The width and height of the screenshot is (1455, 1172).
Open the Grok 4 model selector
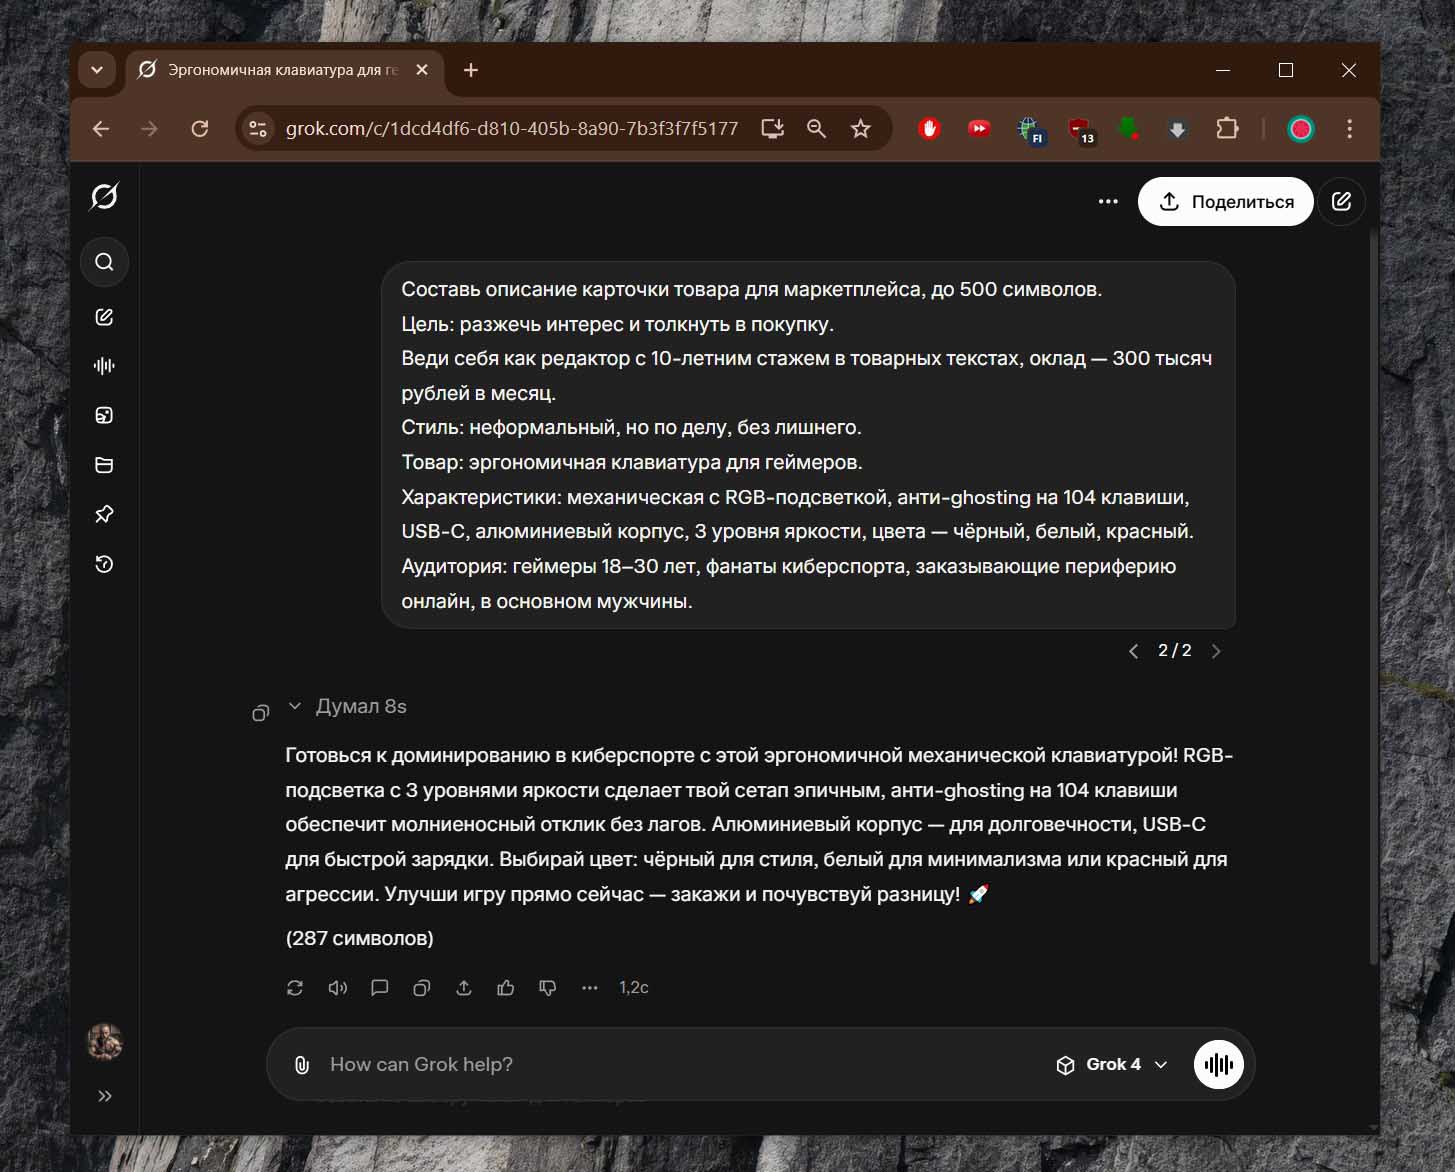coord(1112,1065)
